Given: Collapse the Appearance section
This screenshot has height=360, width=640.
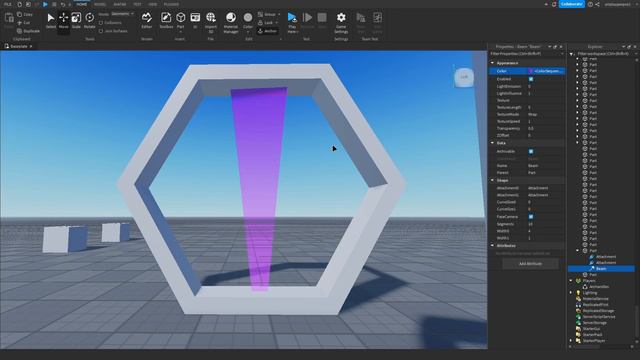Looking at the screenshot, I should pos(493,63).
